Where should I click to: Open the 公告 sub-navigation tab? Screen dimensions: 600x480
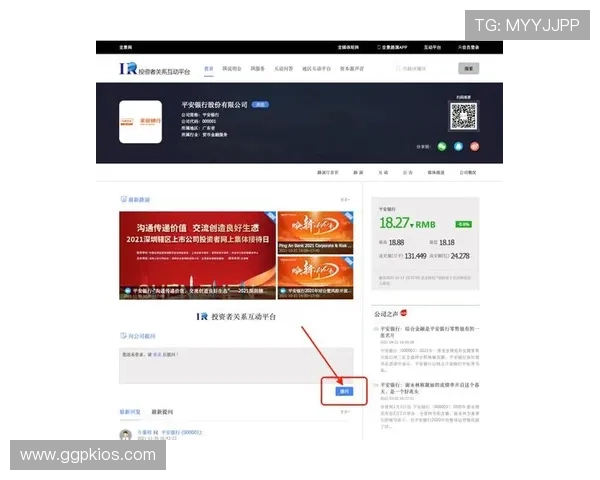point(408,173)
